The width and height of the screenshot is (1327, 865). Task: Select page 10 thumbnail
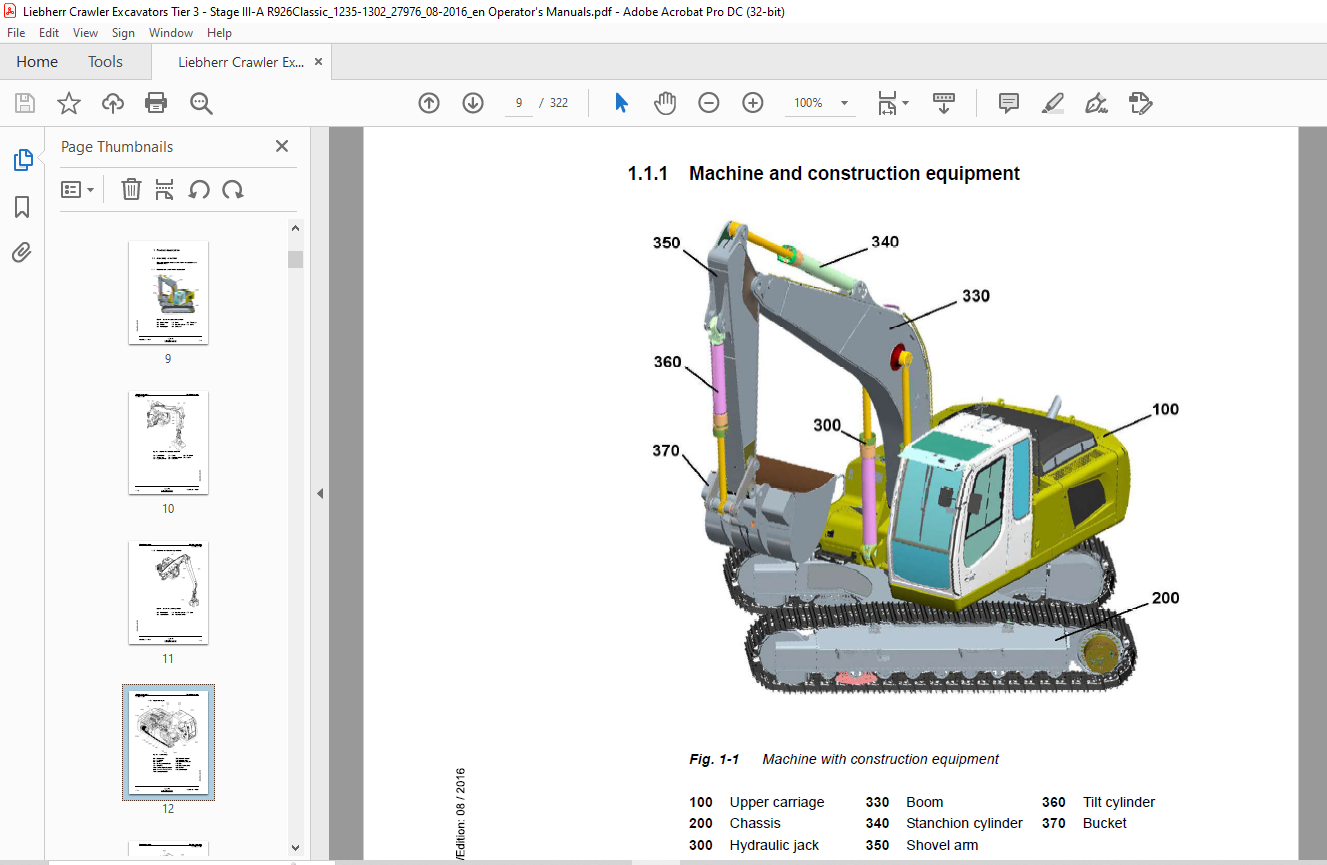168,443
